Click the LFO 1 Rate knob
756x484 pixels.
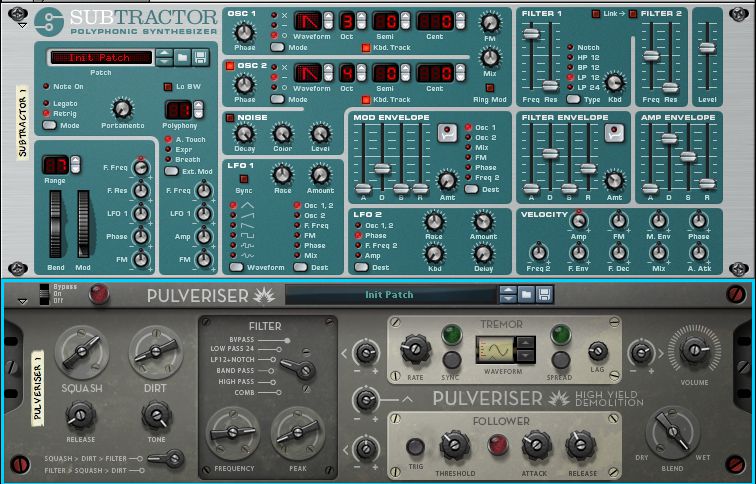[x=283, y=175]
